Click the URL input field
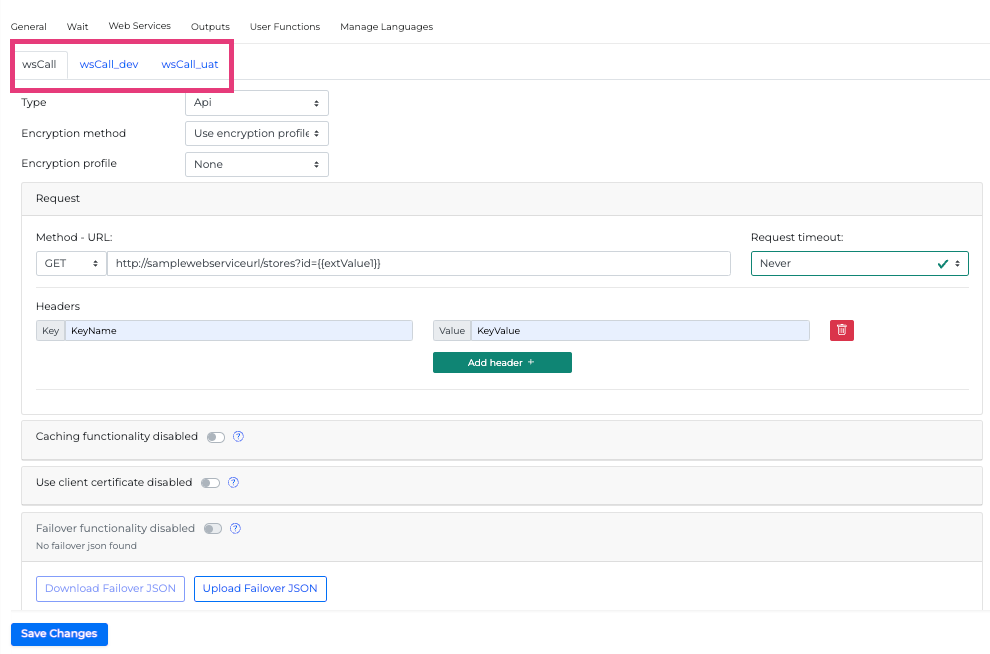This screenshot has width=990, height=654. [x=418, y=263]
